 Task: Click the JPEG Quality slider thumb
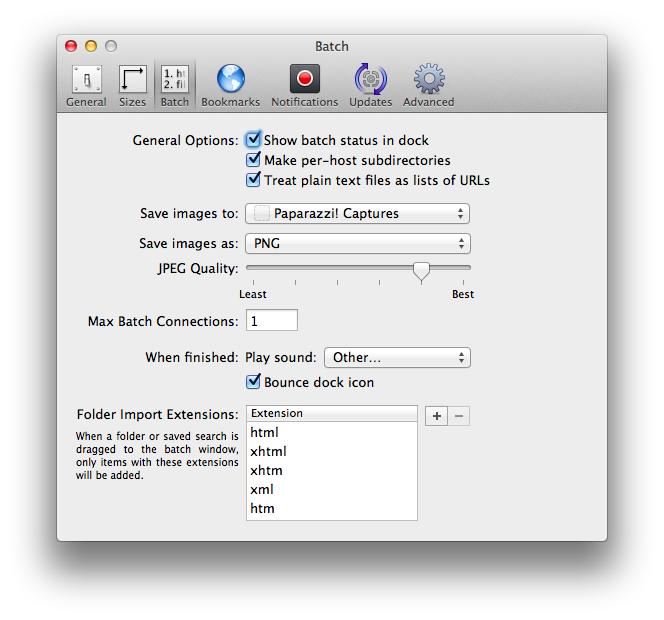coord(421,271)
